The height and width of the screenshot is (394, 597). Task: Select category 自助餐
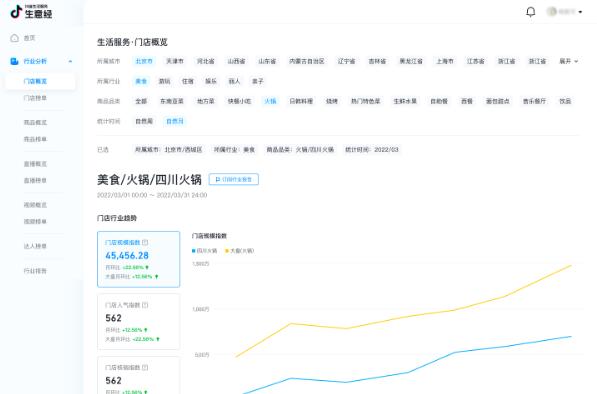click(x=439, y=101)
